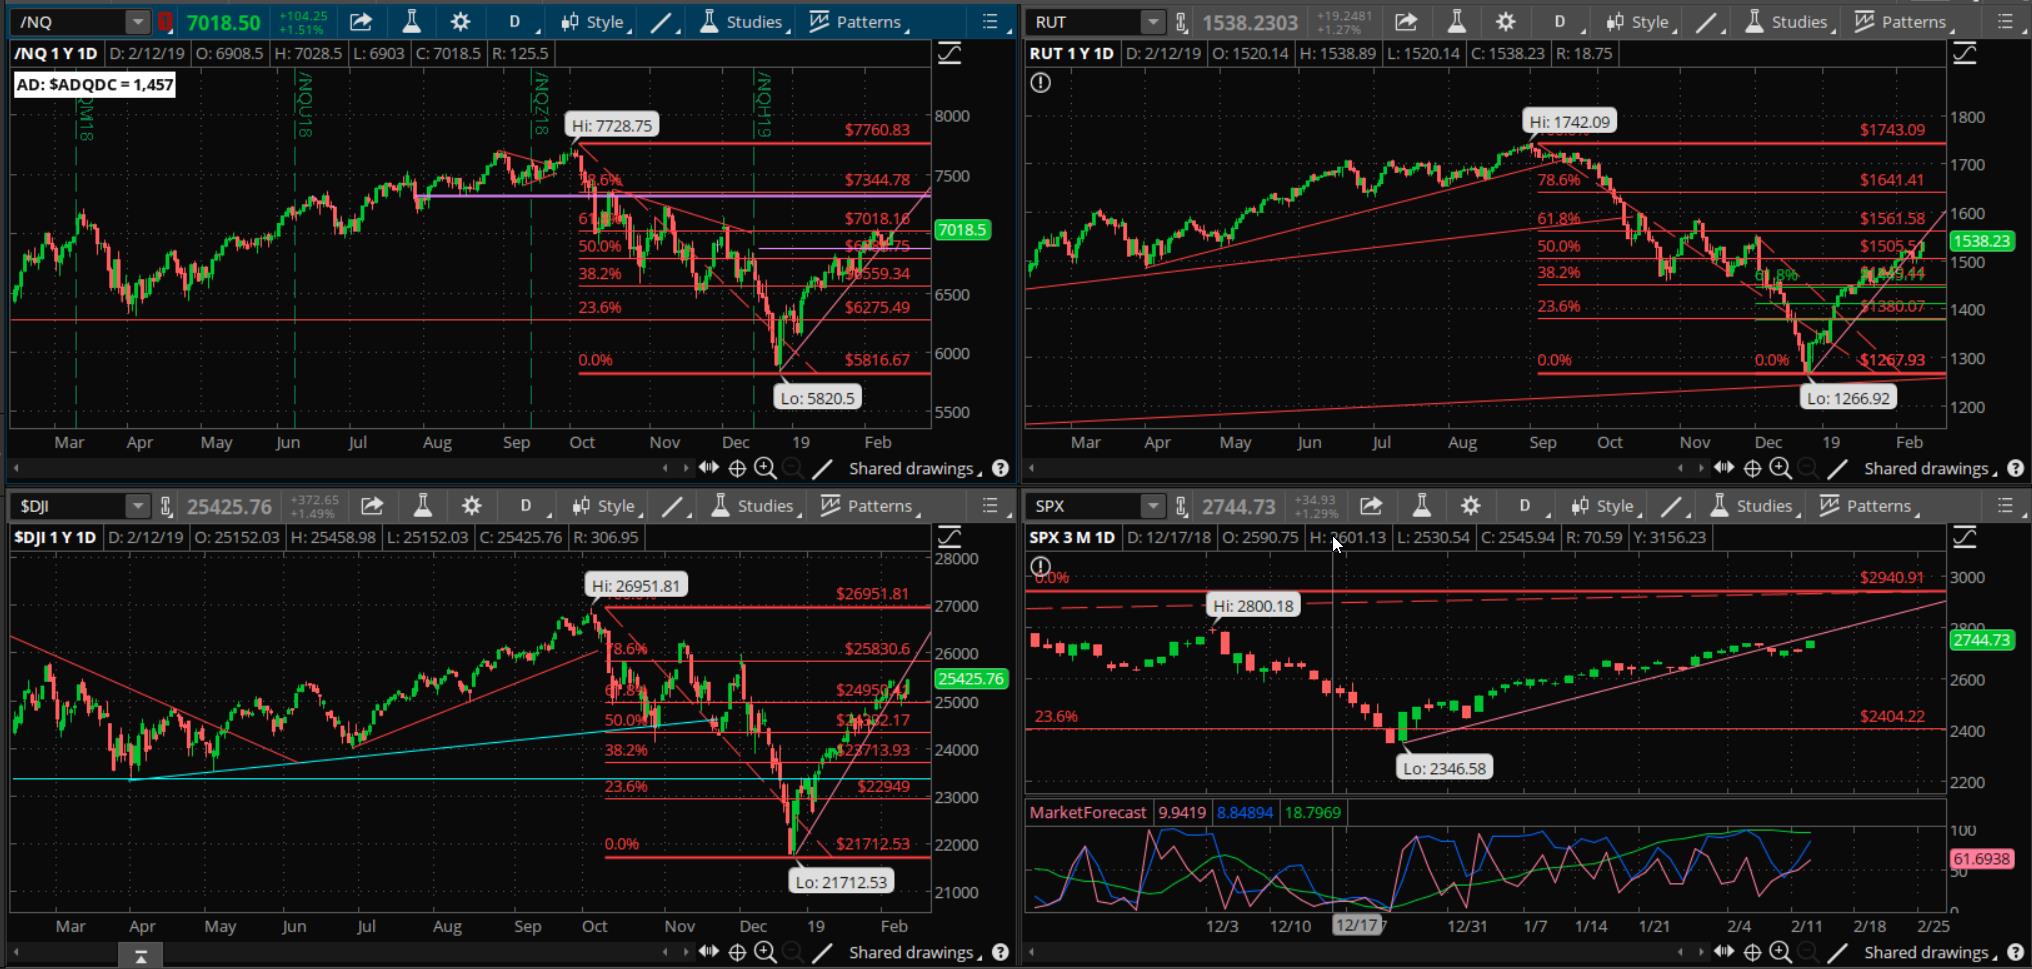
Task: Open Shared drawings dropdown under RUT chart
Action: click(x=1930, y=468)
